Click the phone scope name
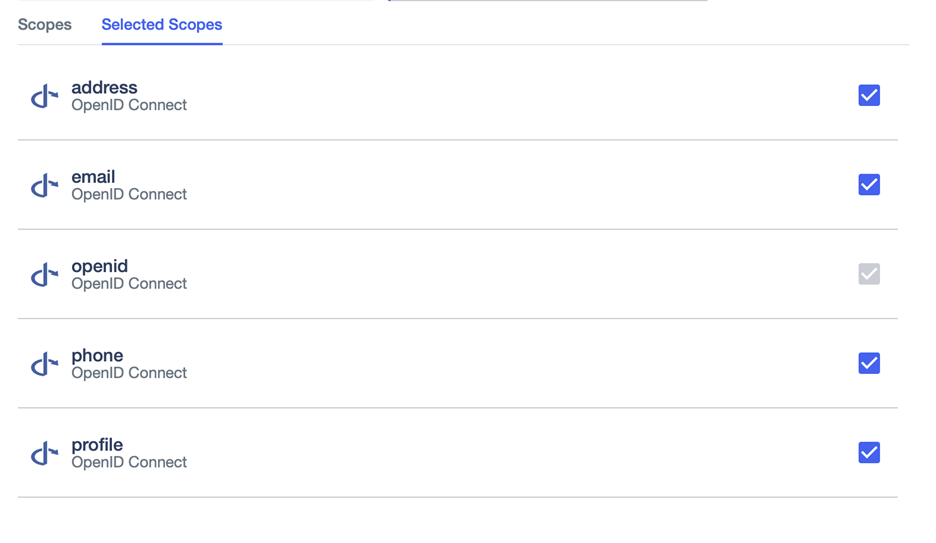Screen dimensions: 936x543 click(97, 355)
